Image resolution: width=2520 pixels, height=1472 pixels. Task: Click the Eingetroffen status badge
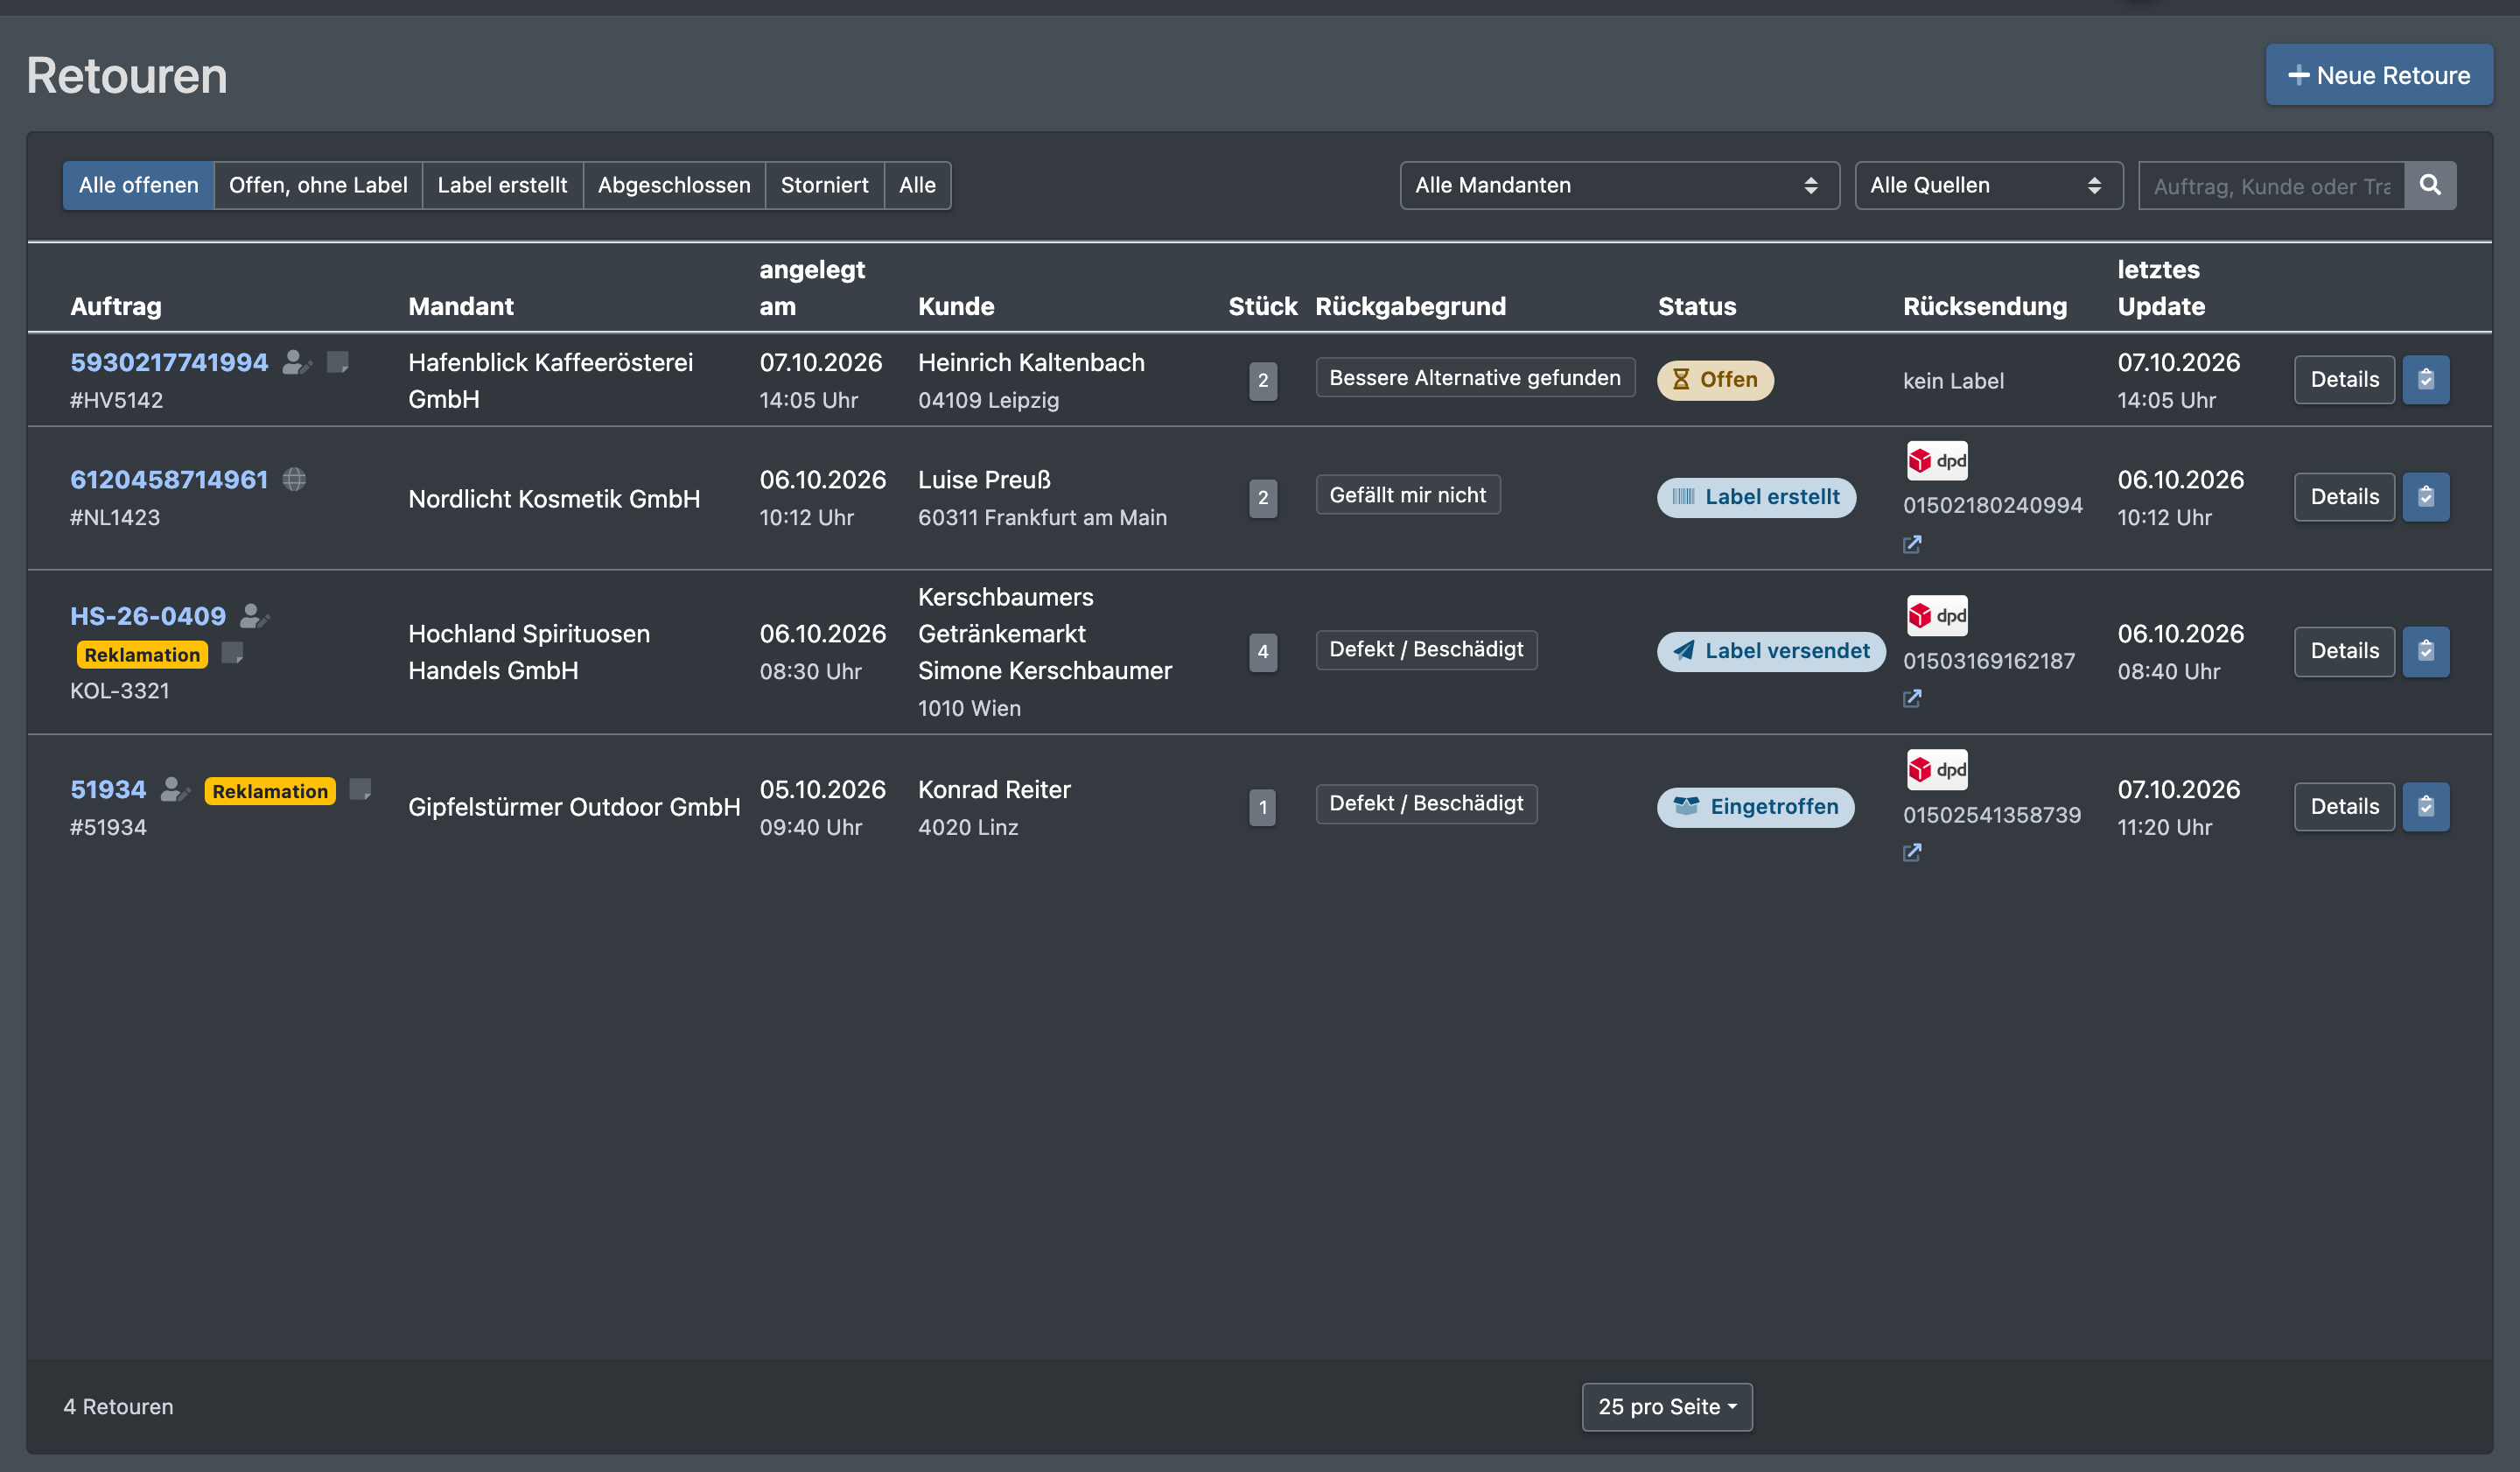[1755, 807]
